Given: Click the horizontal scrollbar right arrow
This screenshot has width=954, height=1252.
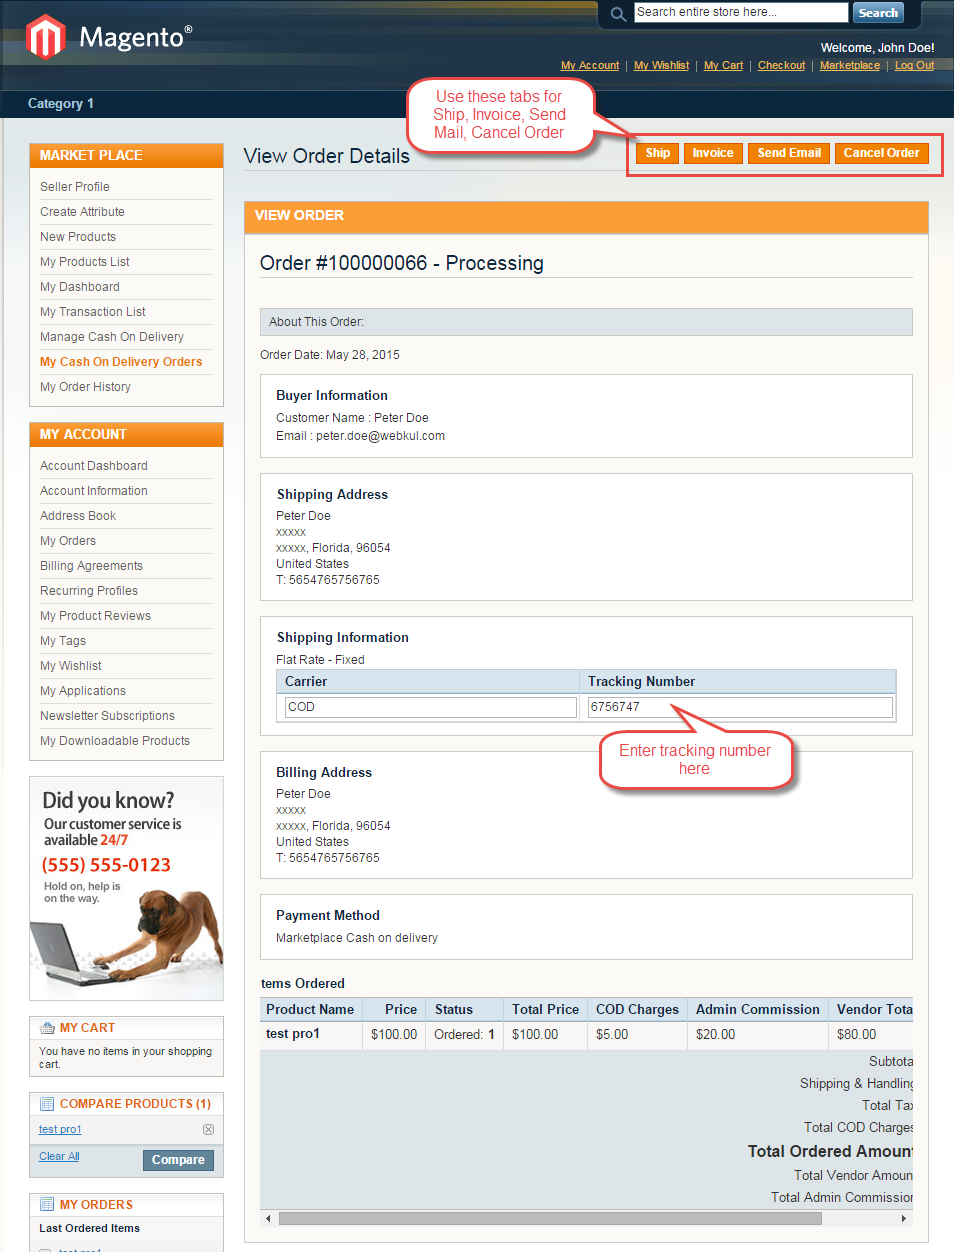Looking at the screenshot, I should coord(904,1218).
